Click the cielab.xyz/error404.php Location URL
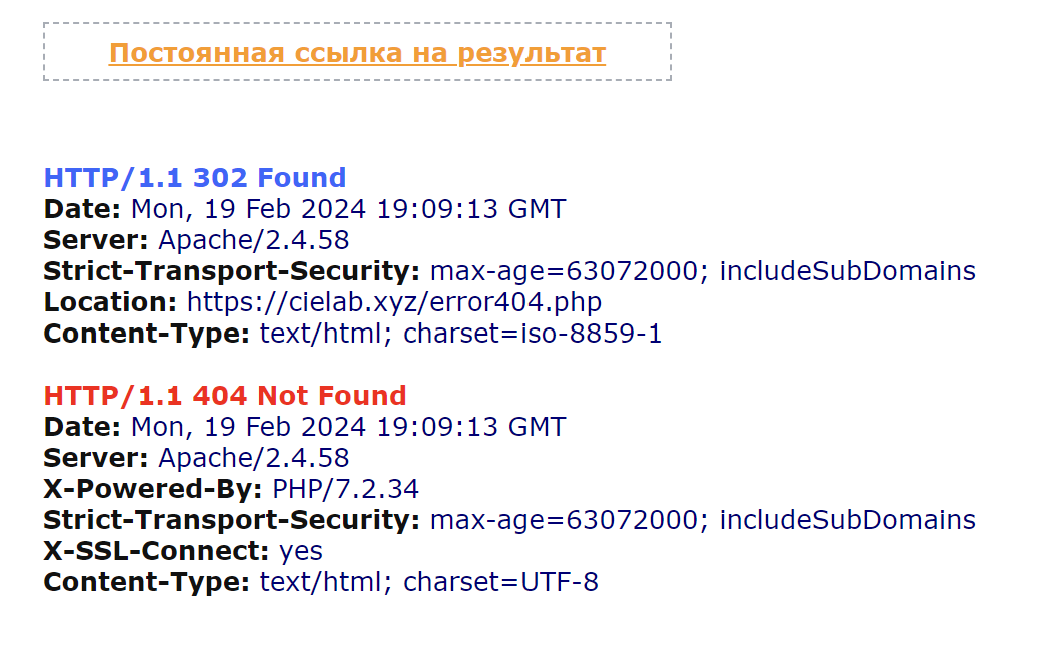The image size is (1052, 658). pos(394,302)
